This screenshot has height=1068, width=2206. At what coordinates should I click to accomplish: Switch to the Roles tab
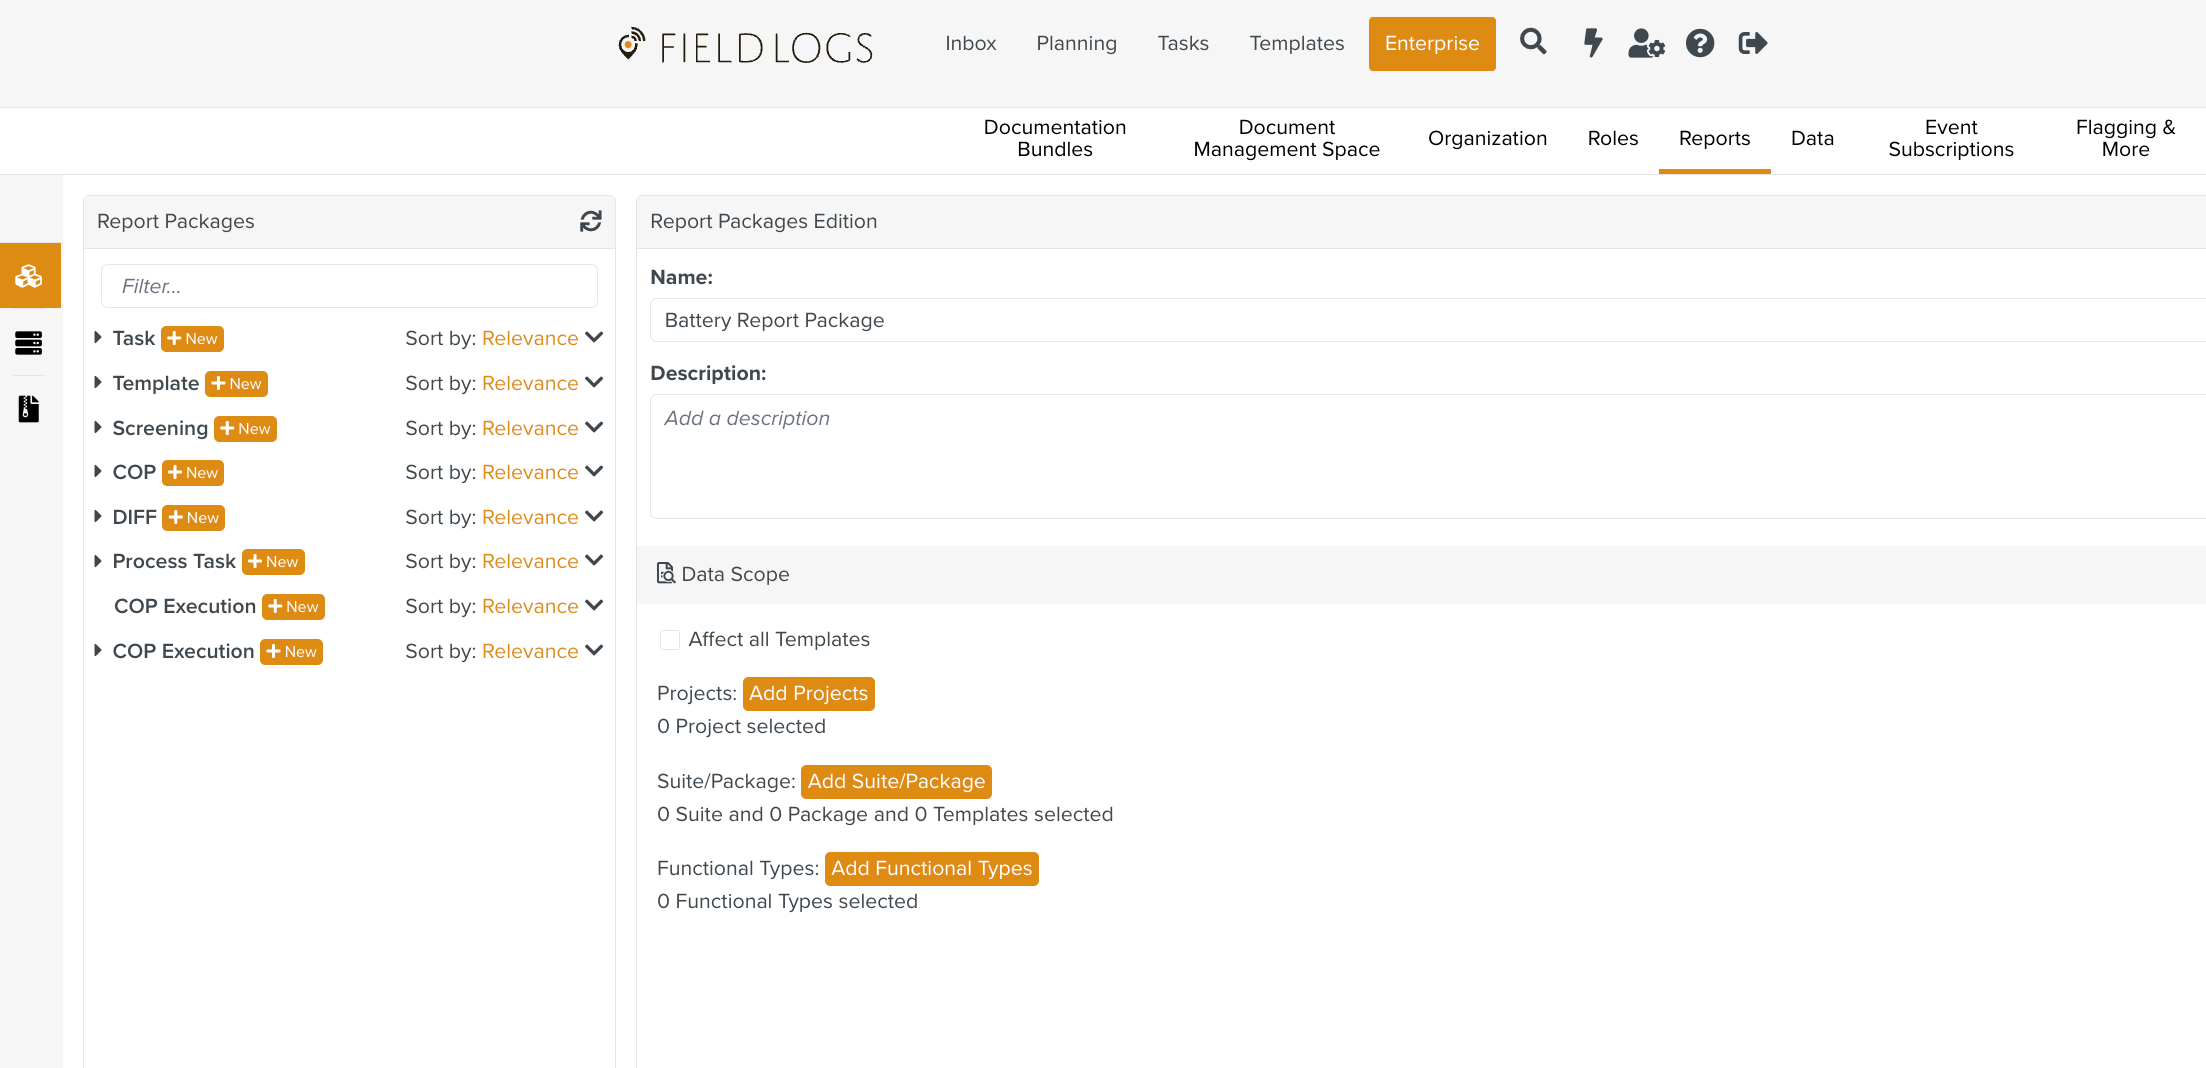[x=1612, y=139]
